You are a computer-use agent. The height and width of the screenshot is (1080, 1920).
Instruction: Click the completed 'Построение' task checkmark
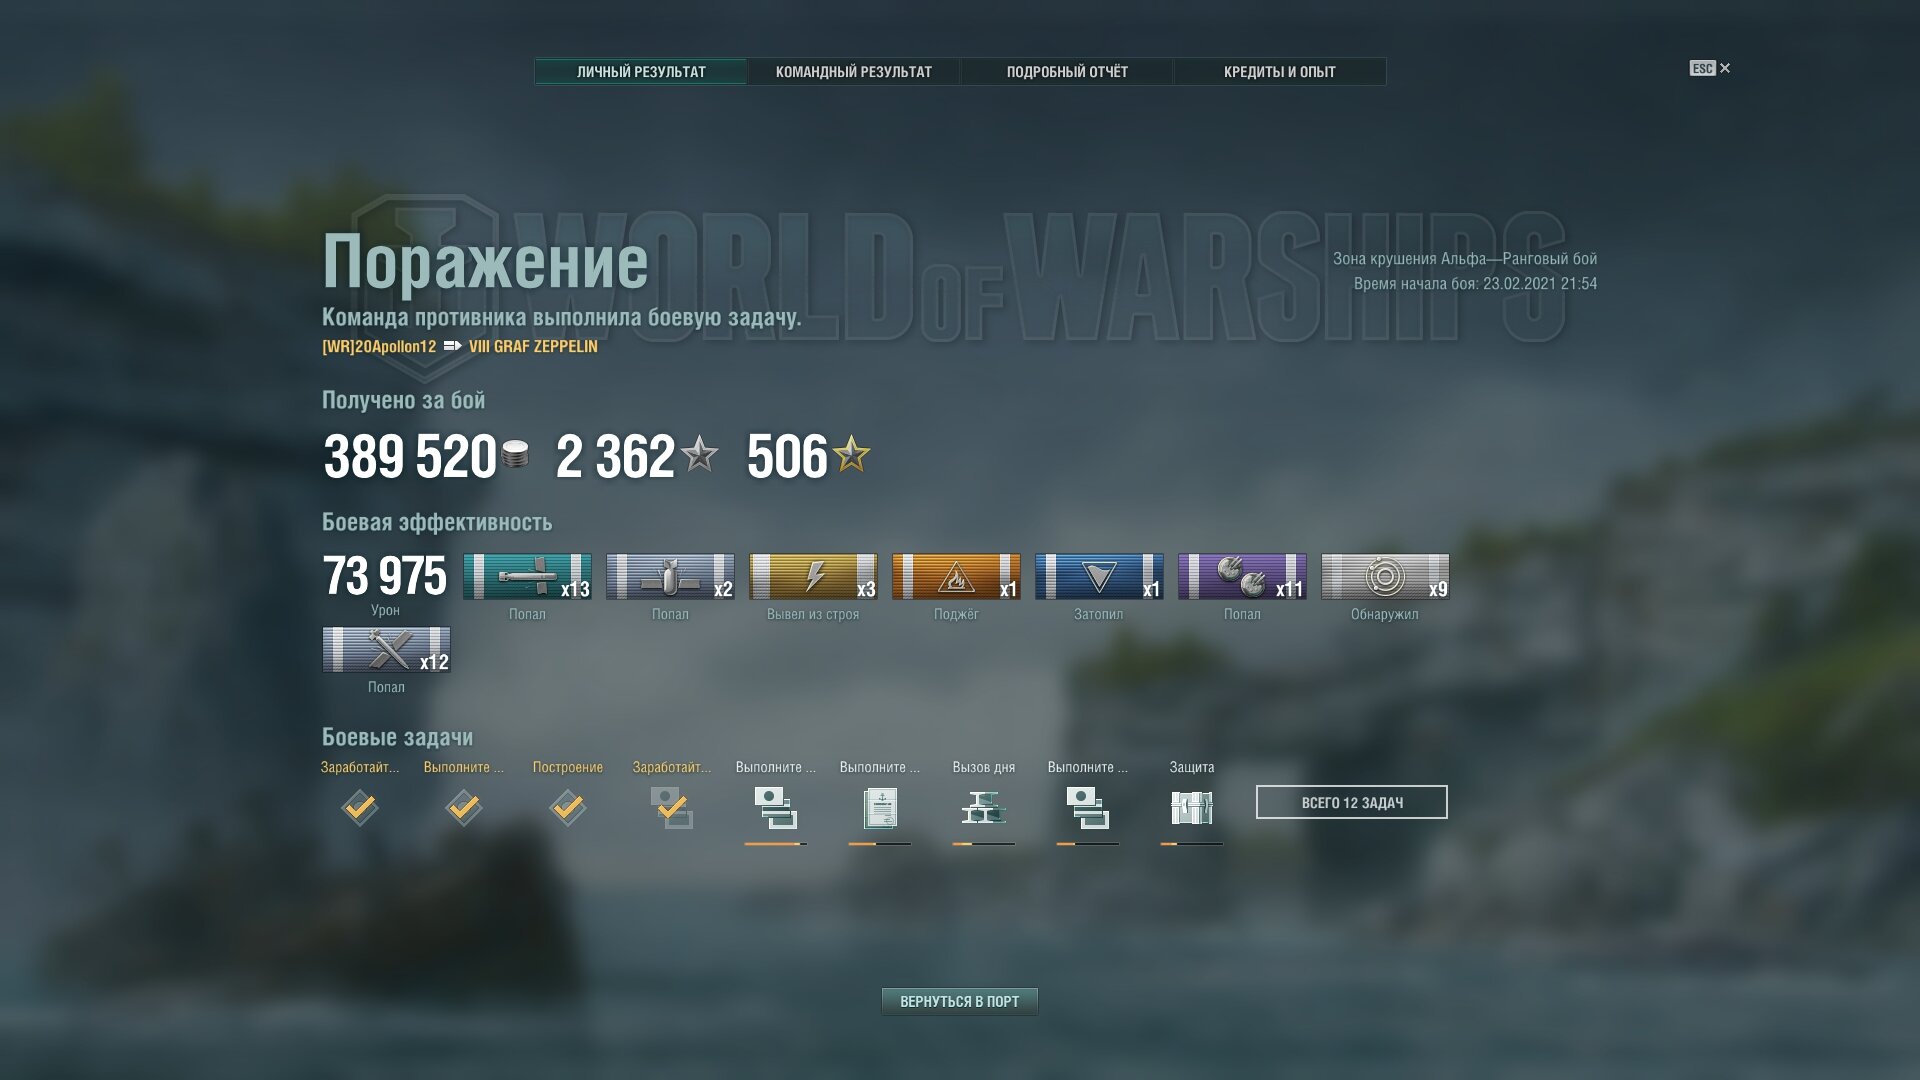point(568,807)
